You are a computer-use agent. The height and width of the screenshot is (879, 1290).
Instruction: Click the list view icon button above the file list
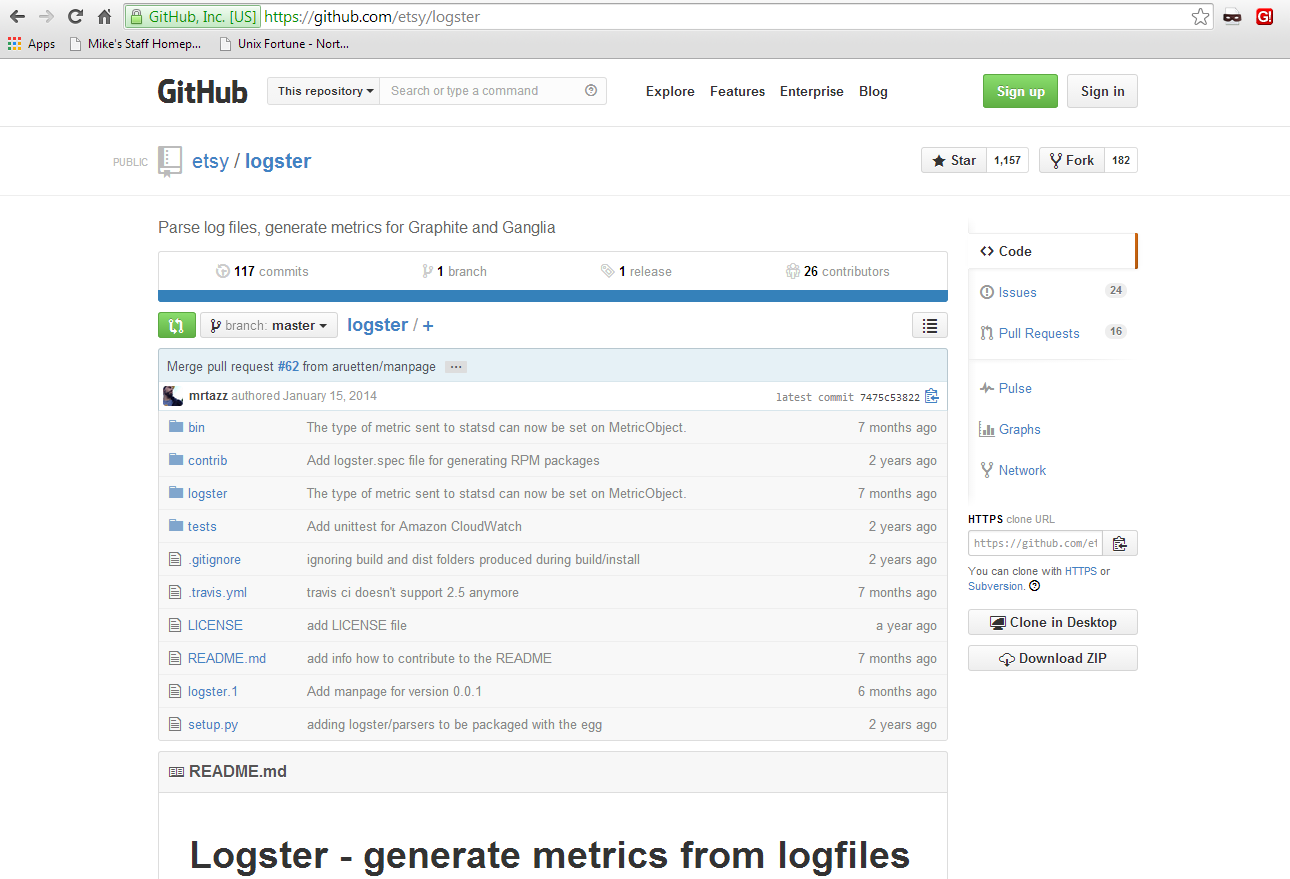[x=930, y=325]
